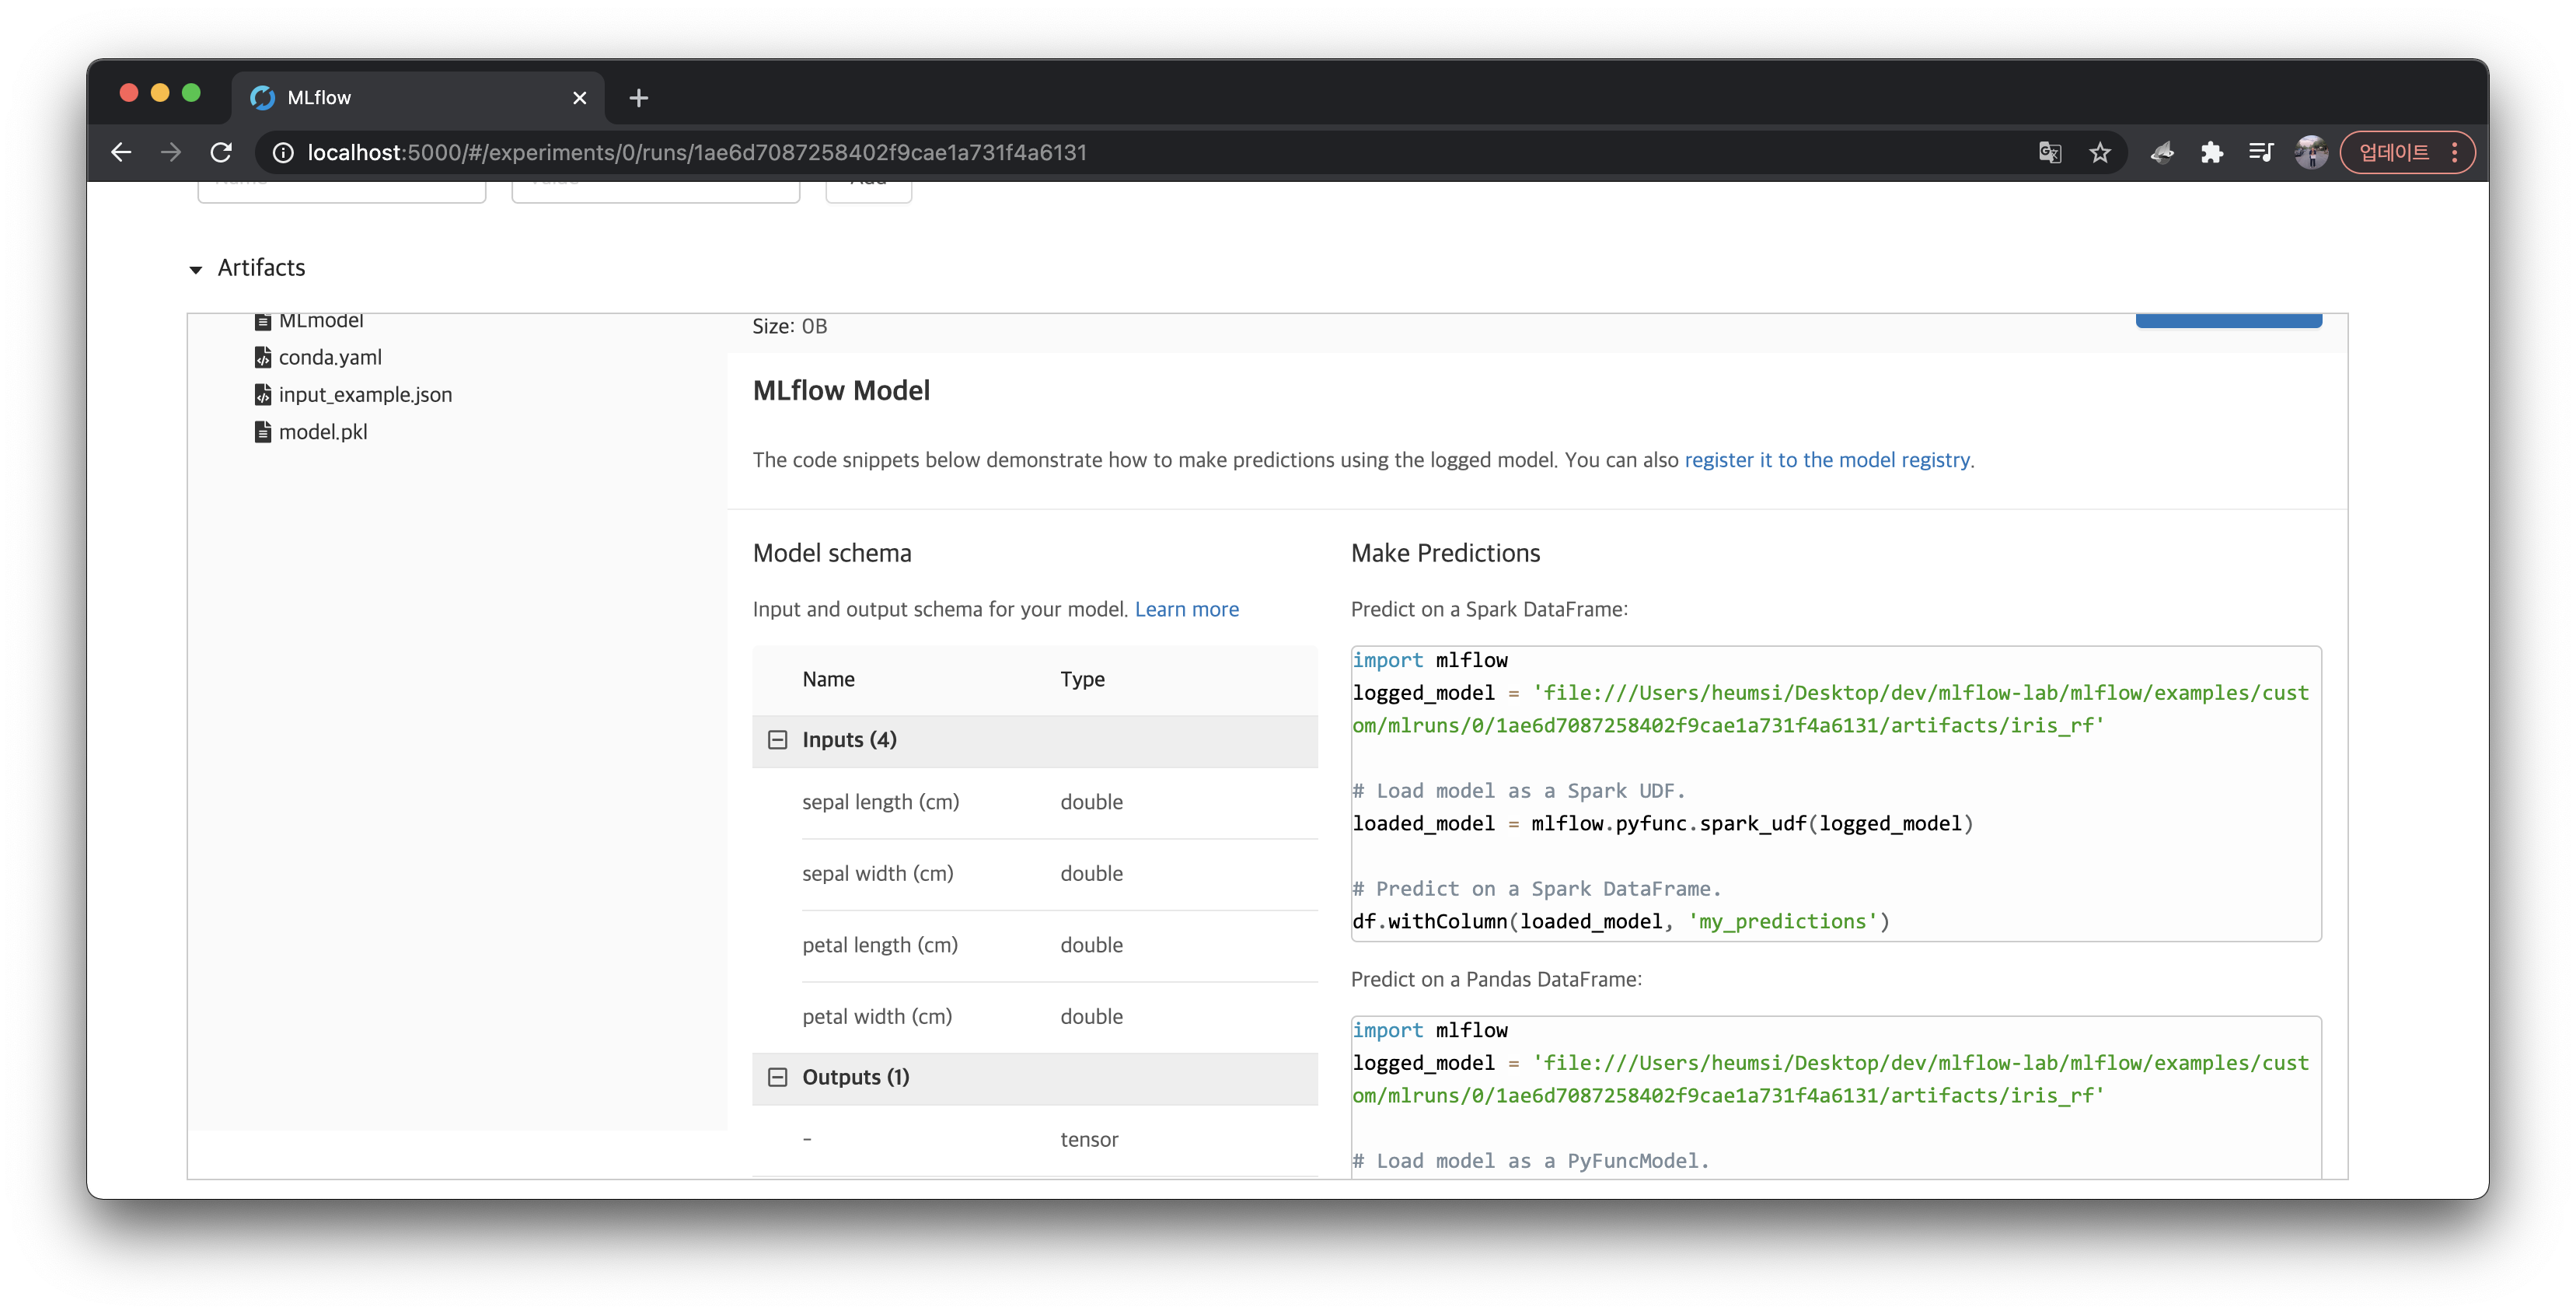Bookmark page with star icon
This screenshot has width=2576, height=1314.
click(2099, 152)
